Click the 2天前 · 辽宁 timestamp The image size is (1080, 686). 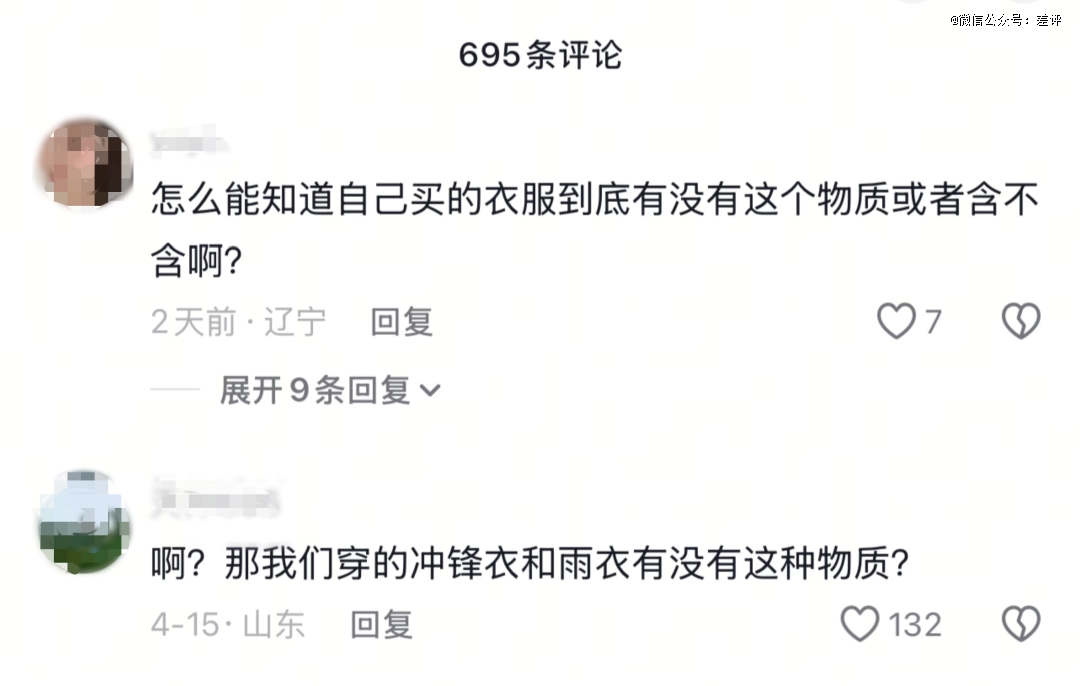tap(238, 322)
